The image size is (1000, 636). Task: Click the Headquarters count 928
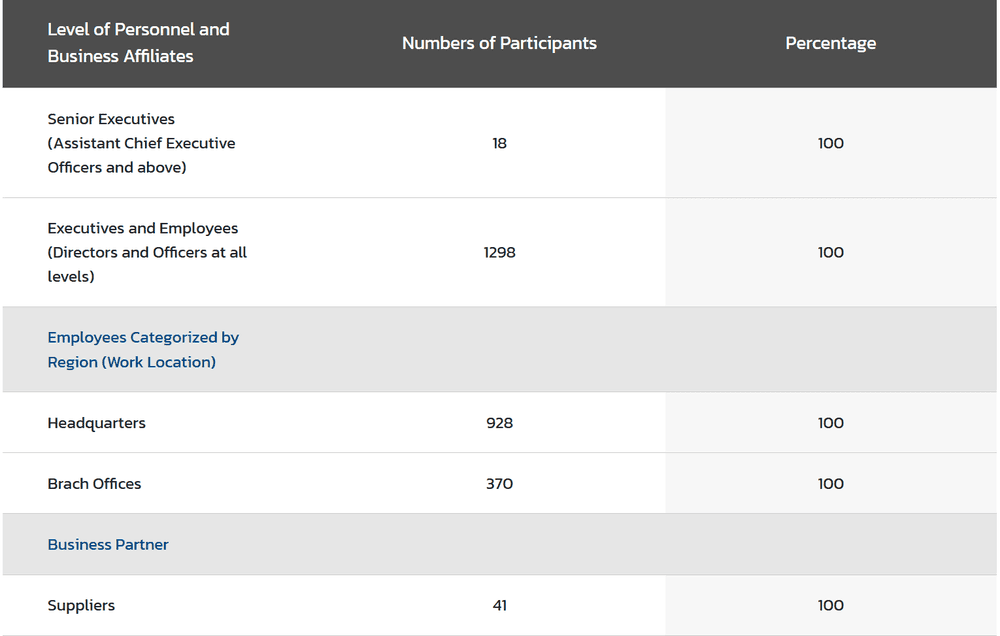(x=499, y=423)
